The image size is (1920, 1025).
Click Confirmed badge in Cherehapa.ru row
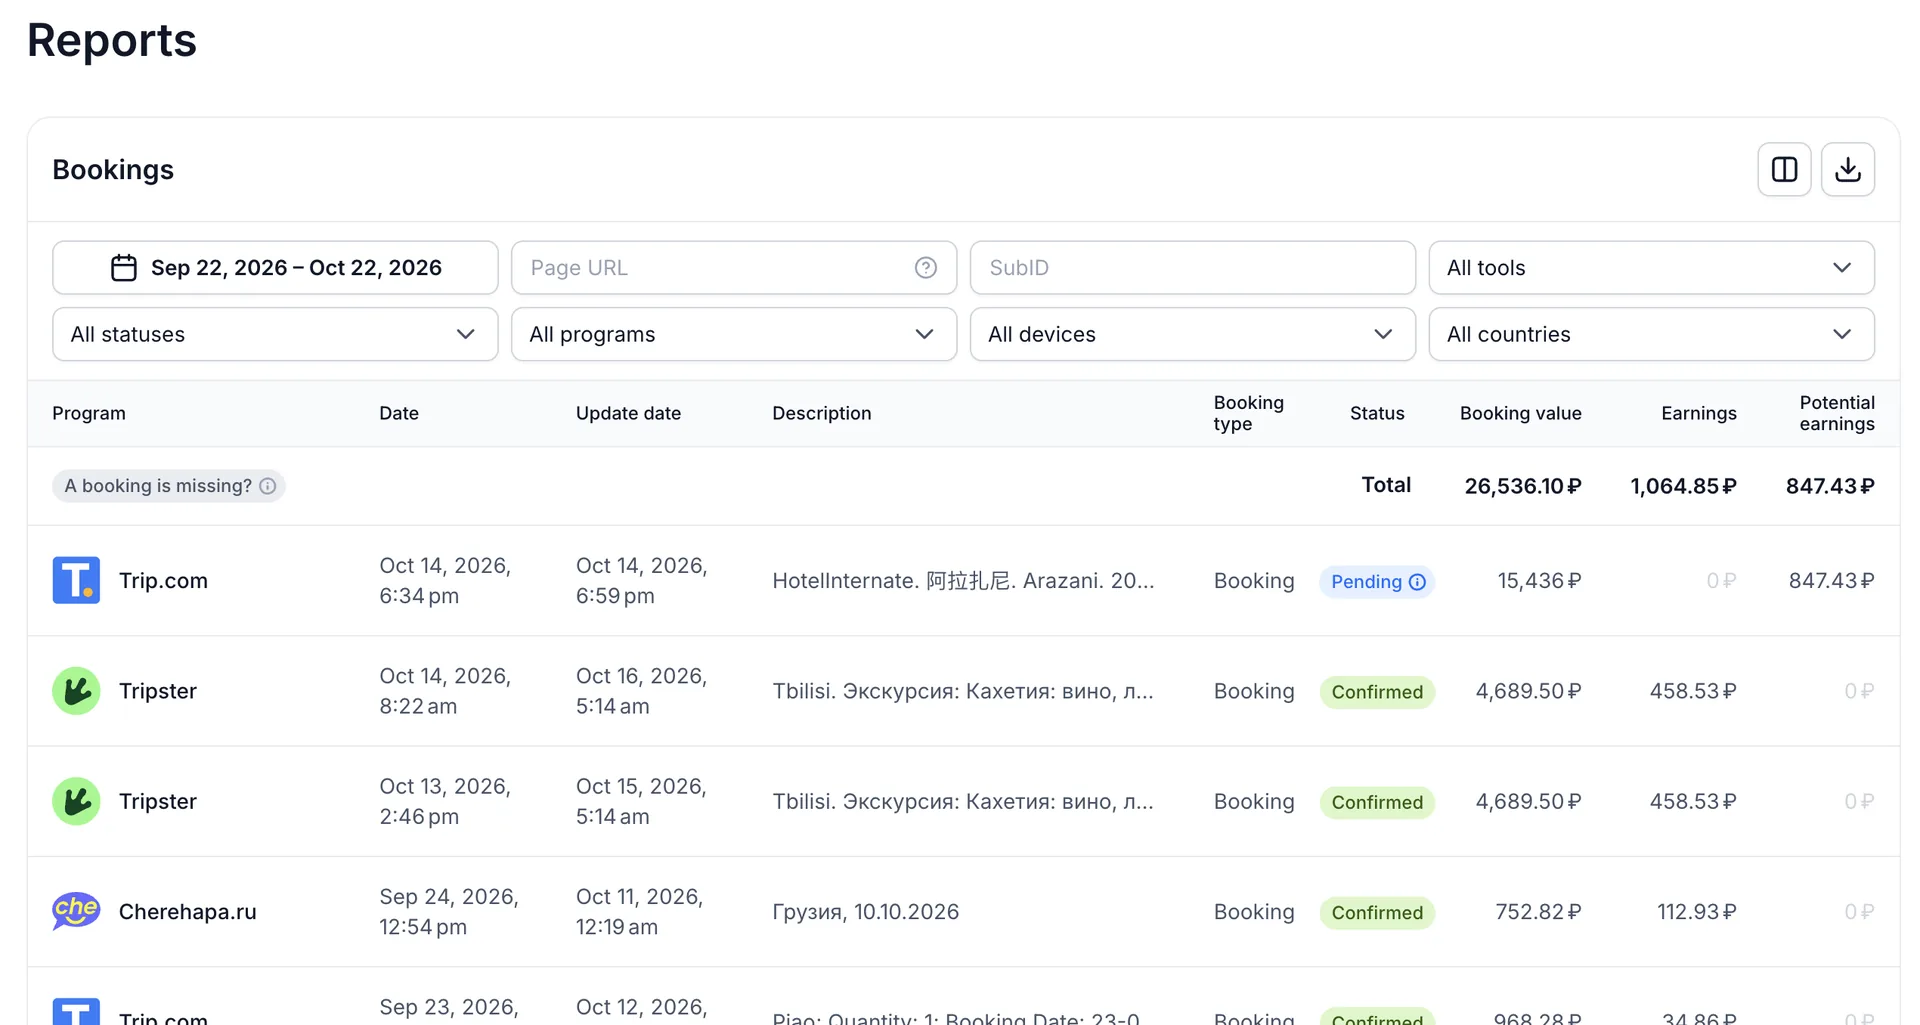(x=1377, y=912)
